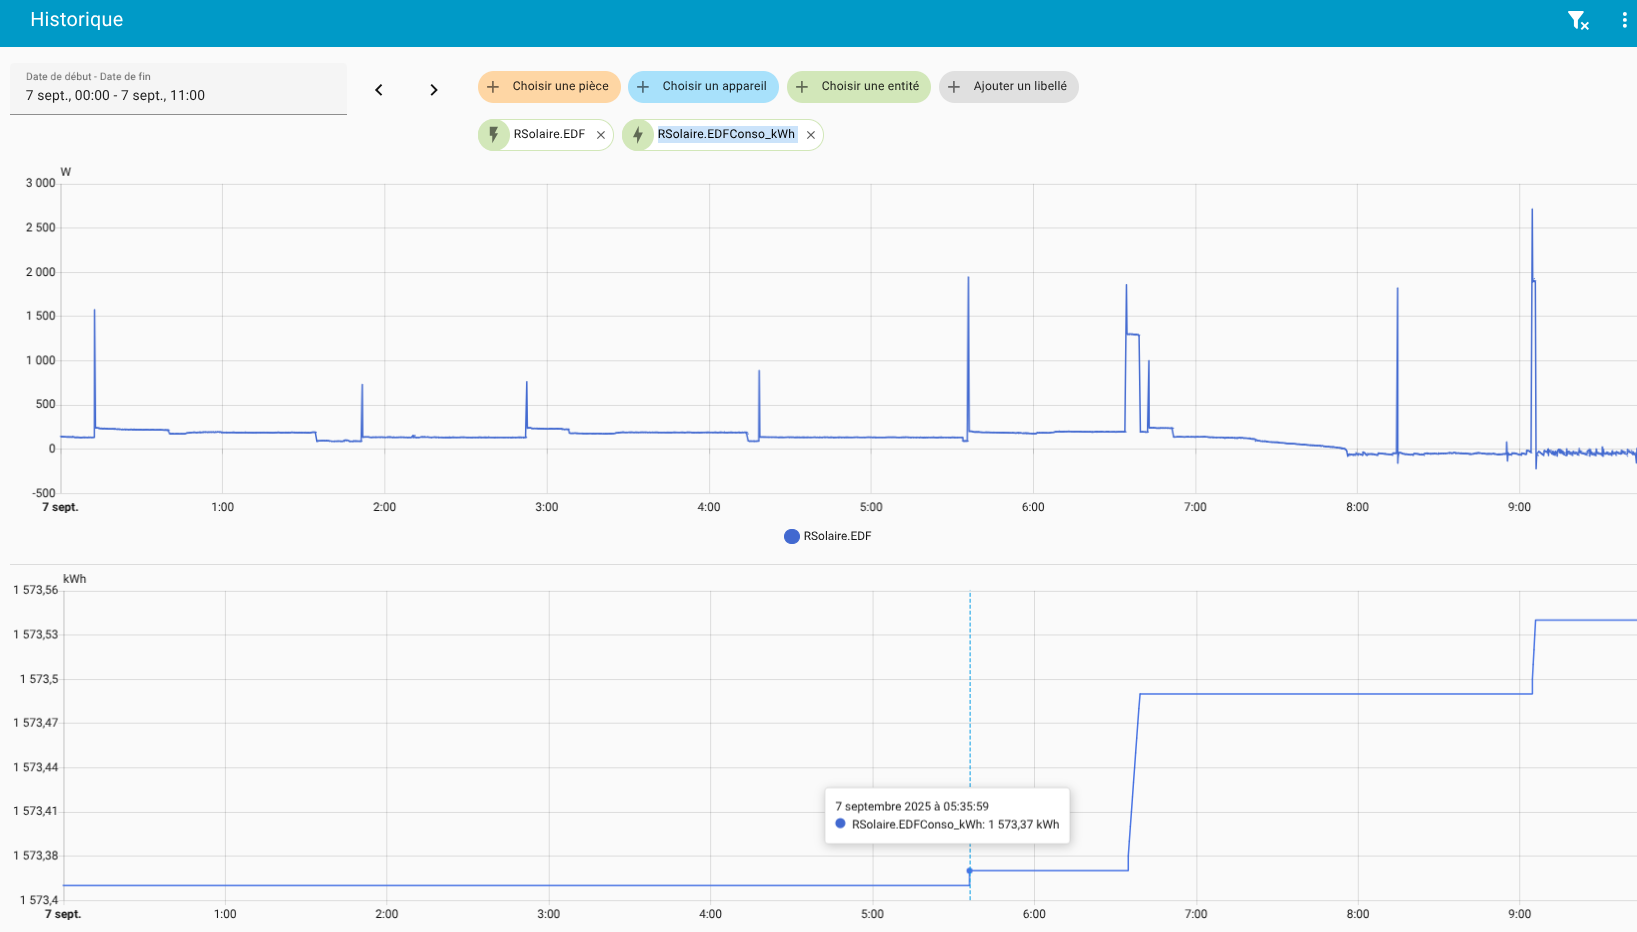Click plus icon on Ajouter un libellé
This screenshot has width=1637, height=932.
954,87
